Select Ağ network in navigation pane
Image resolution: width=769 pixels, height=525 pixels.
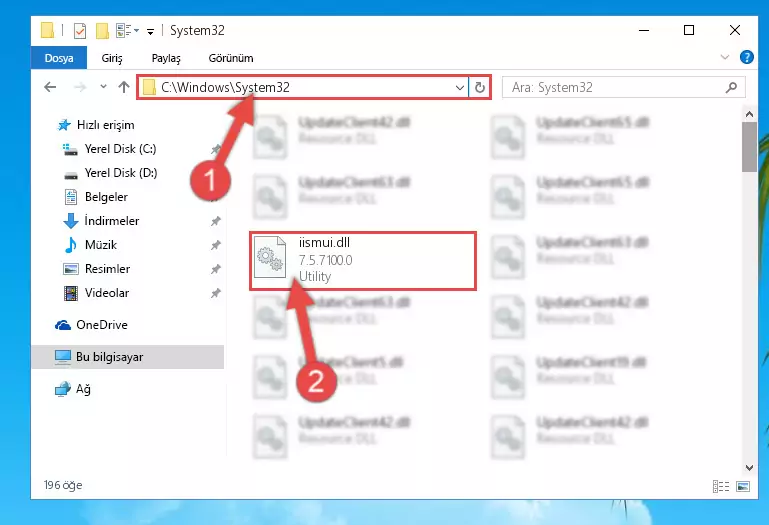point(83,389)
